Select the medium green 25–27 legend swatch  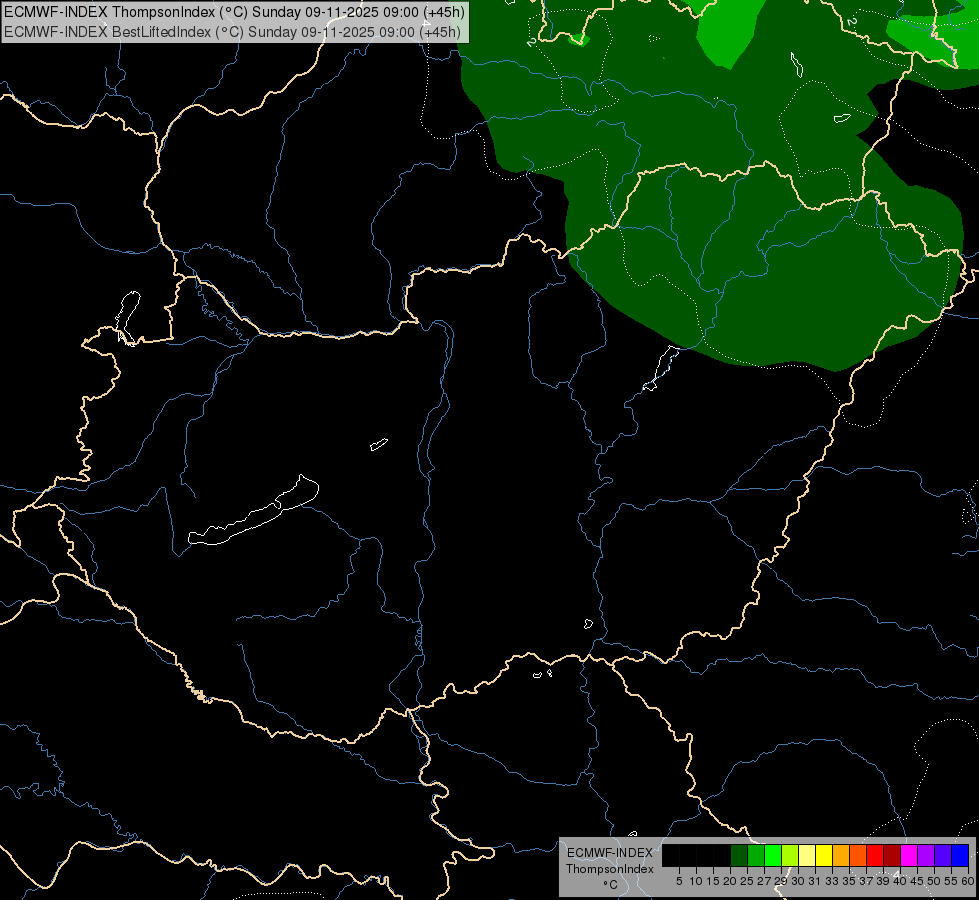[756, 855]
